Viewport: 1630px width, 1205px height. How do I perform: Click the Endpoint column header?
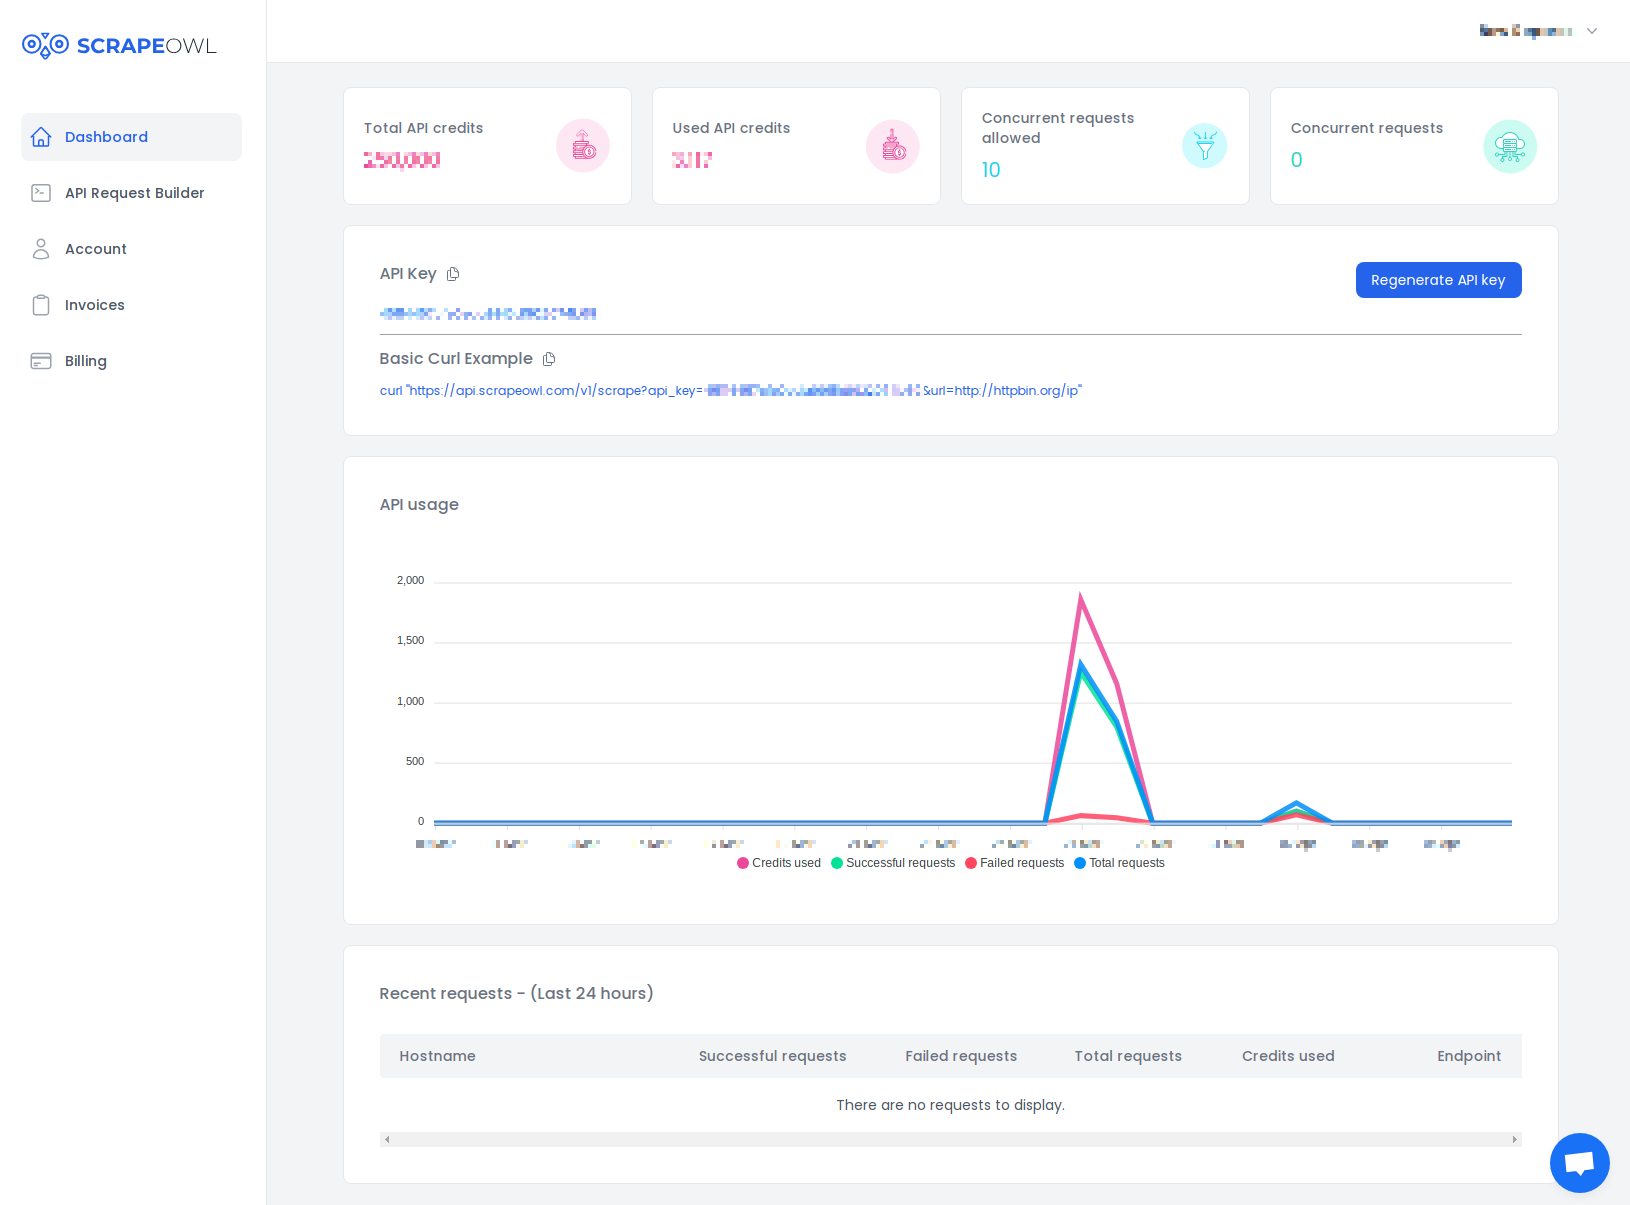tap(1469, 1056)
